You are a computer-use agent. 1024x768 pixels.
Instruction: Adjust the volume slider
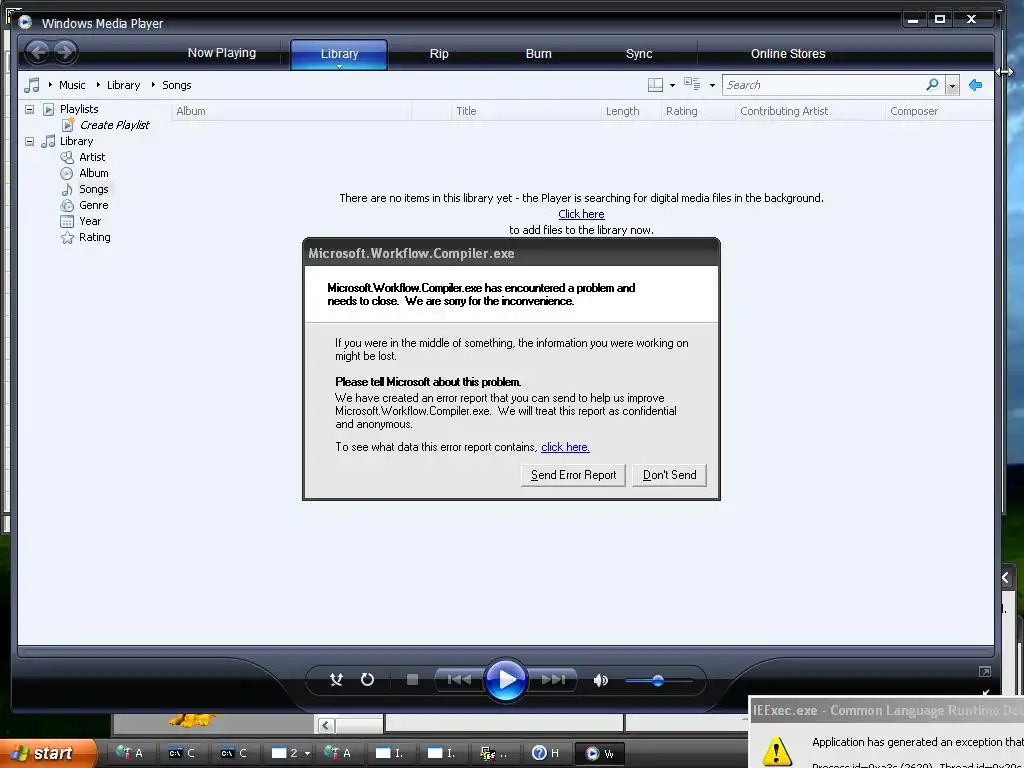click(658, 680)
